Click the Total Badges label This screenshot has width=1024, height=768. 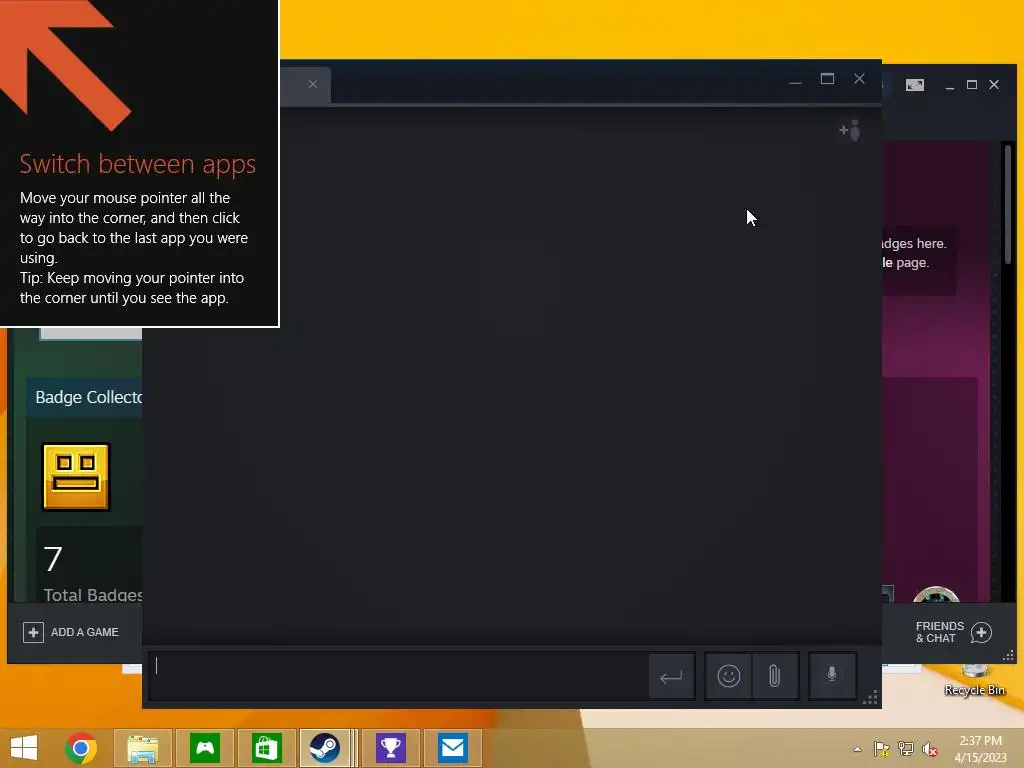[93, 595]
